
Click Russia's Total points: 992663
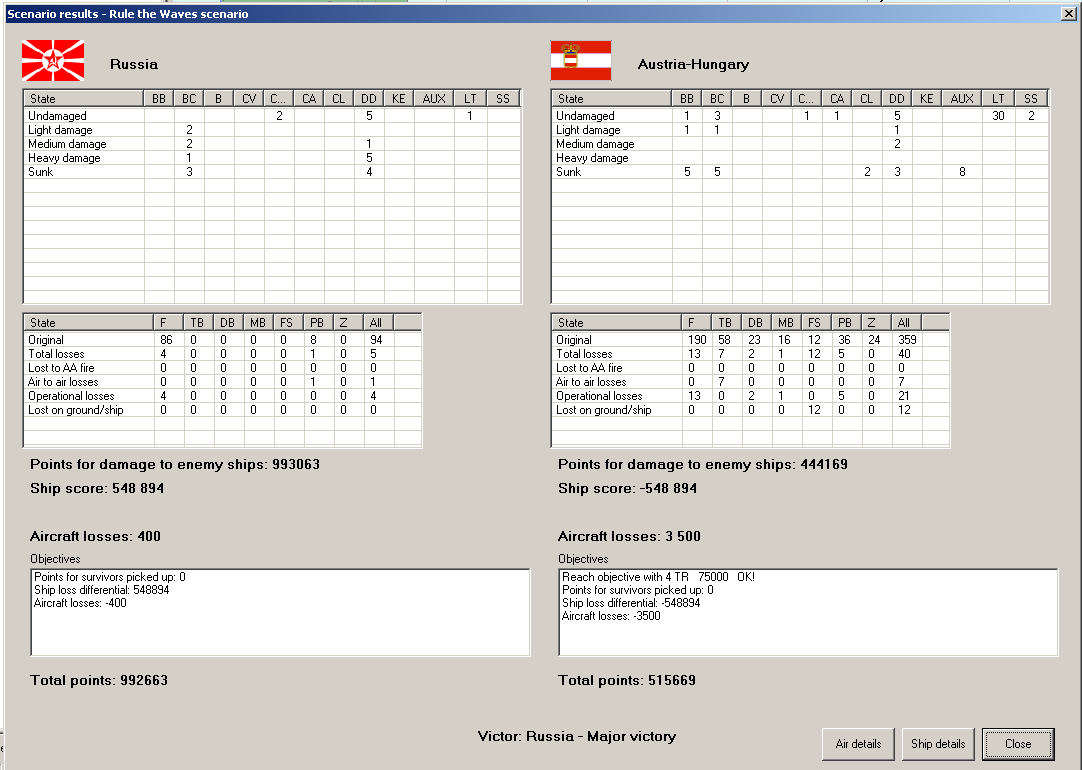click(99, 680)
